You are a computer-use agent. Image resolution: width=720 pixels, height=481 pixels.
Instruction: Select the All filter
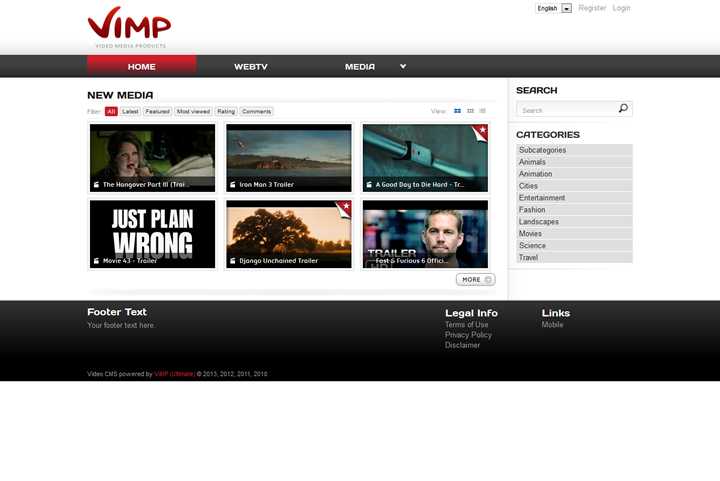tap(111, 112)
